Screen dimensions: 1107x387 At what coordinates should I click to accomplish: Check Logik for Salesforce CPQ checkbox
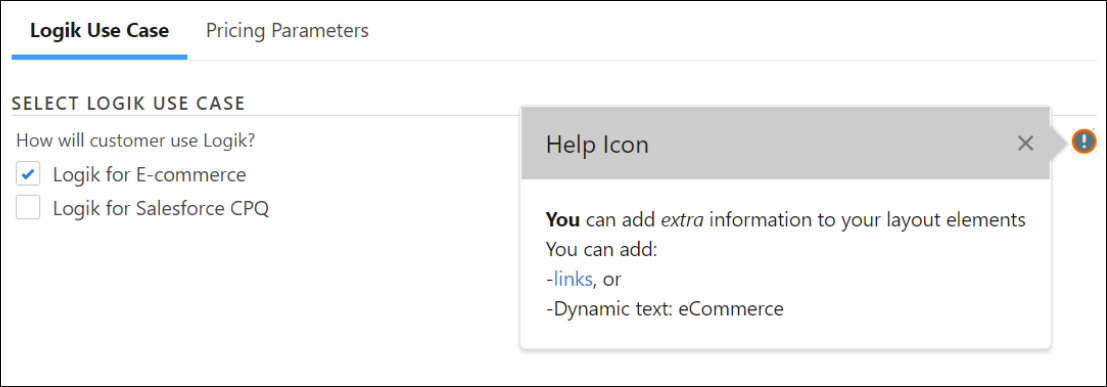pos(28,208)
